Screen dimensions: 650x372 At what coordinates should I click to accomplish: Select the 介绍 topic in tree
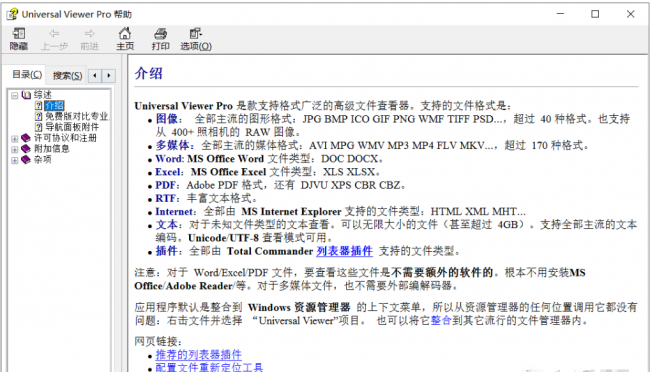[54, 105]
